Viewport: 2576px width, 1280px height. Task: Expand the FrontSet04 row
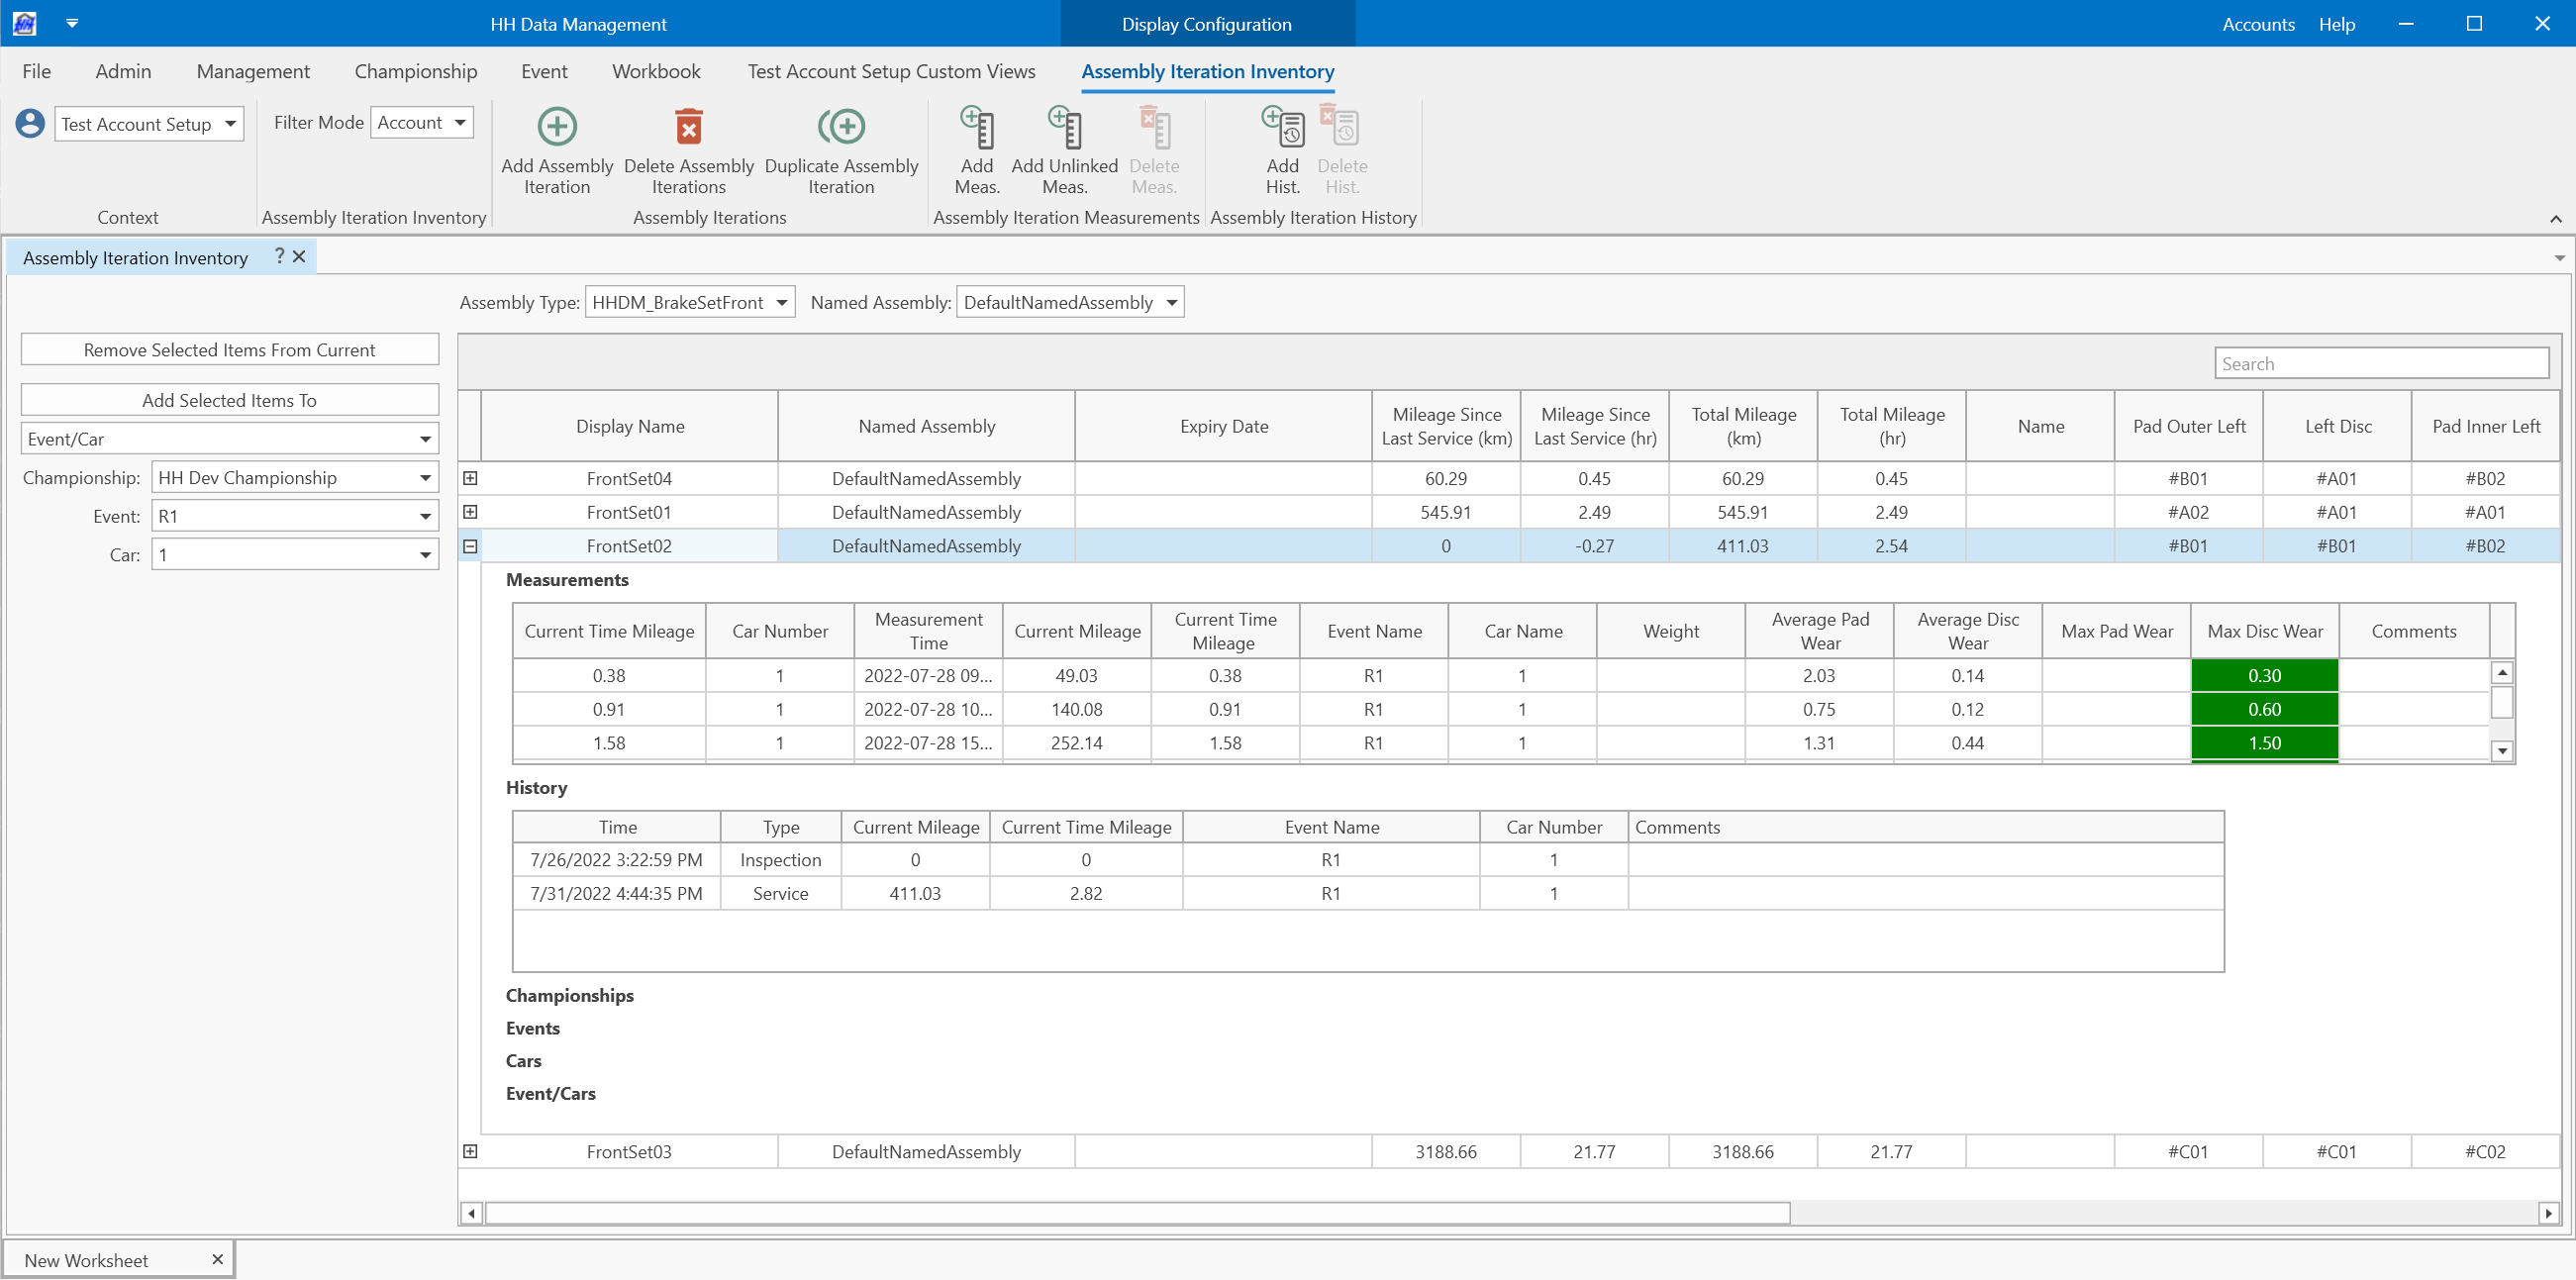(x=470, y=478)
